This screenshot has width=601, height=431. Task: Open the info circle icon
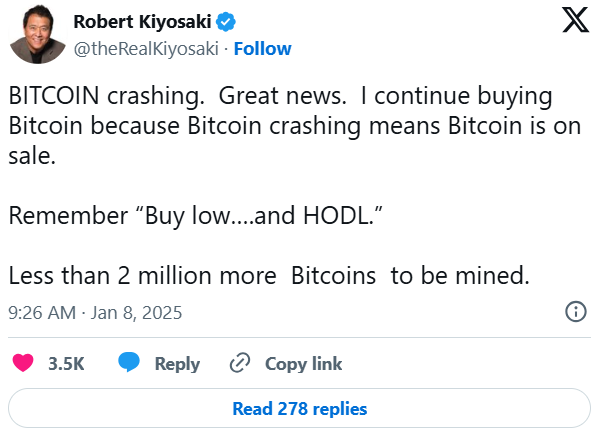(x=576, y=312)
